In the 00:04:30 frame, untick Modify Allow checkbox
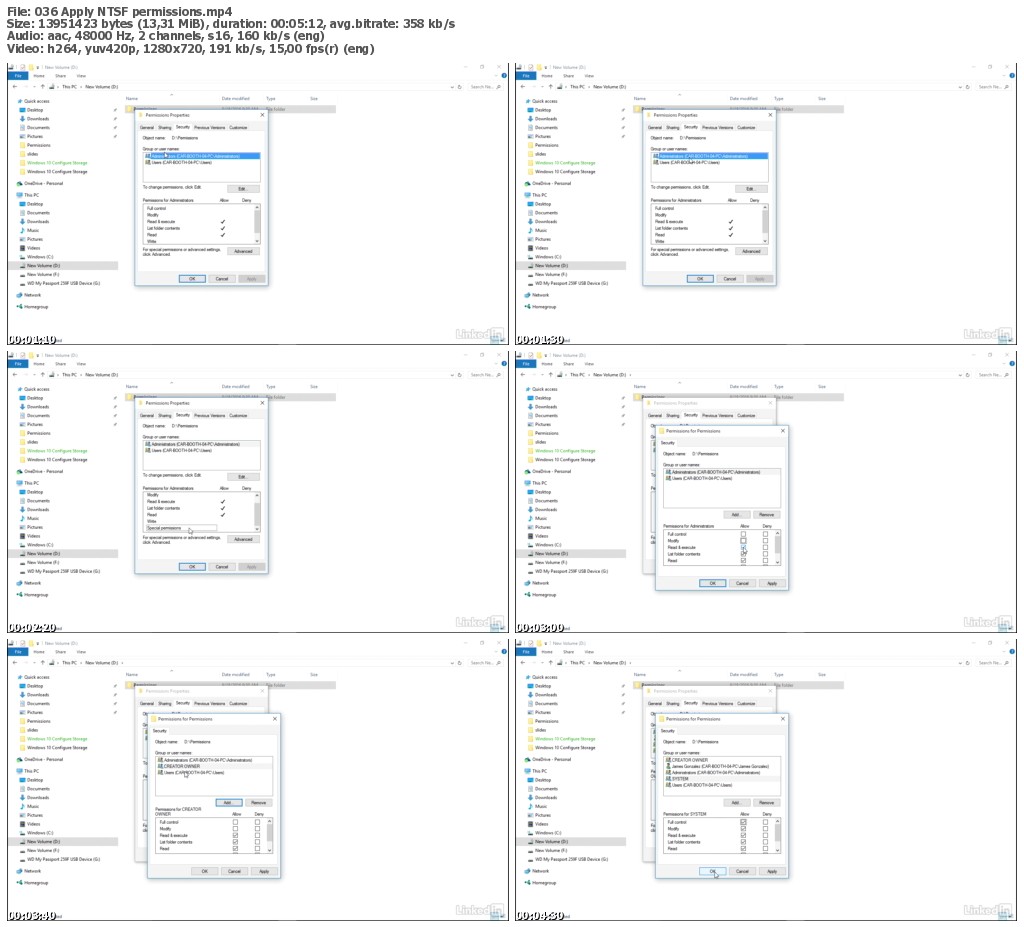The image size is (1024, 927). (743, 828)
